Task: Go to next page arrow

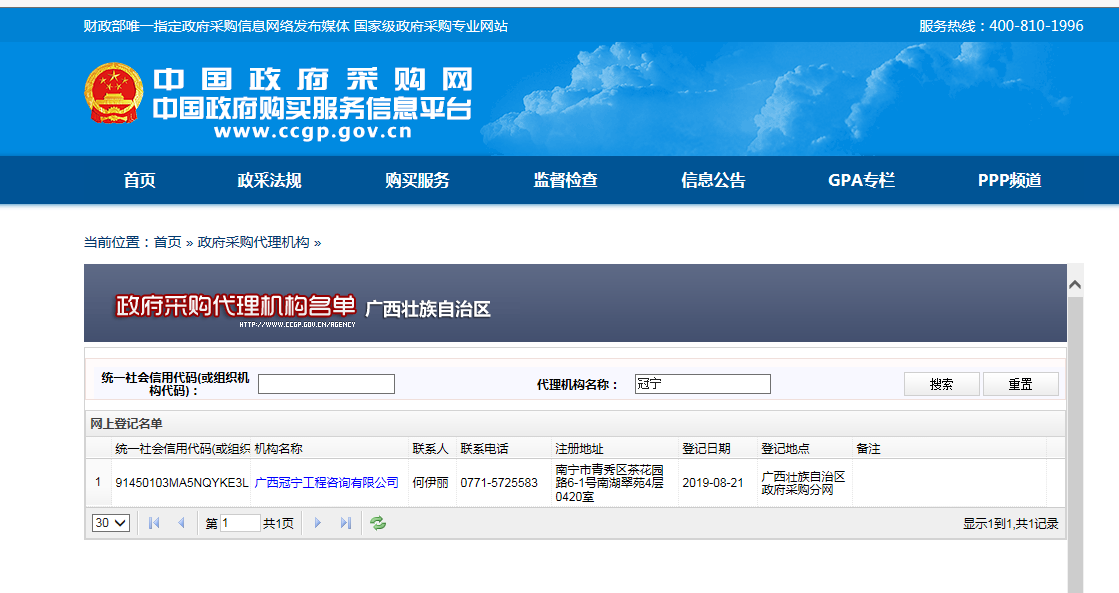Action: (x=318, y=523)
